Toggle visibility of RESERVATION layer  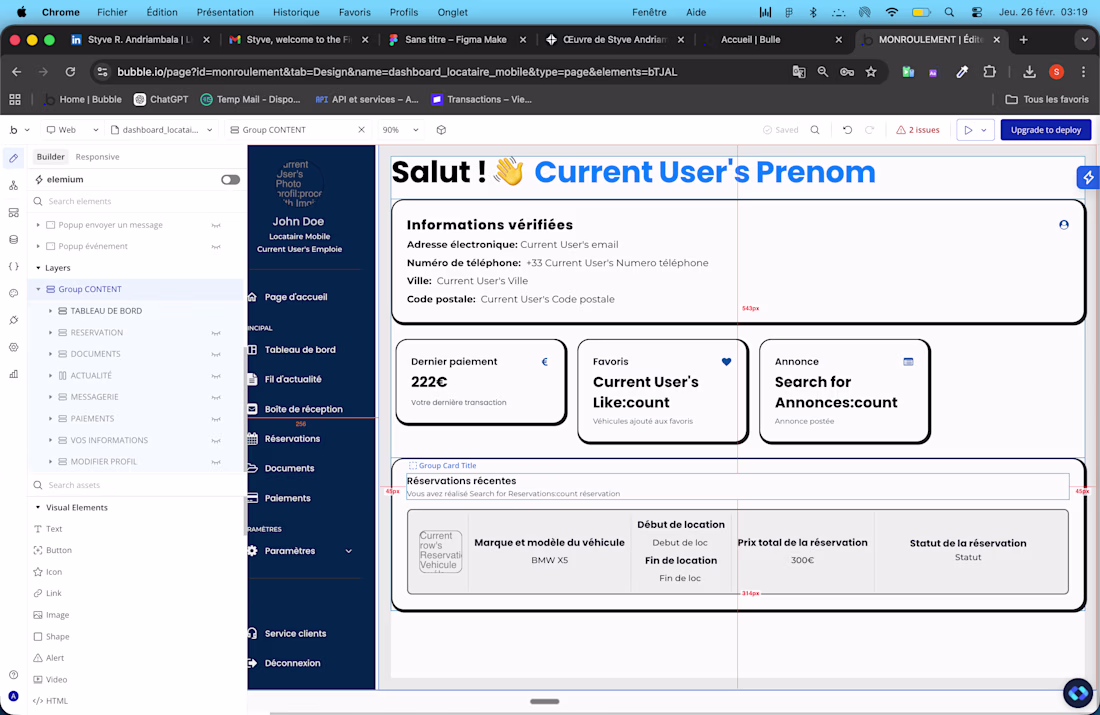[x=216, y=333]
